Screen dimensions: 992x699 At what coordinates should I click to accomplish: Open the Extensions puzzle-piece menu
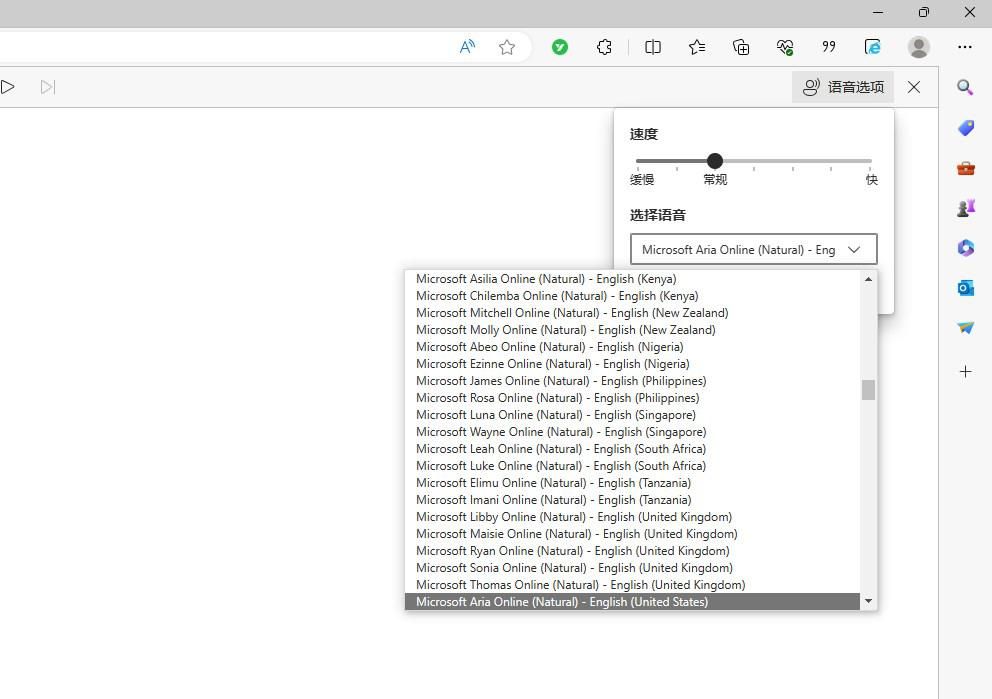604,47
